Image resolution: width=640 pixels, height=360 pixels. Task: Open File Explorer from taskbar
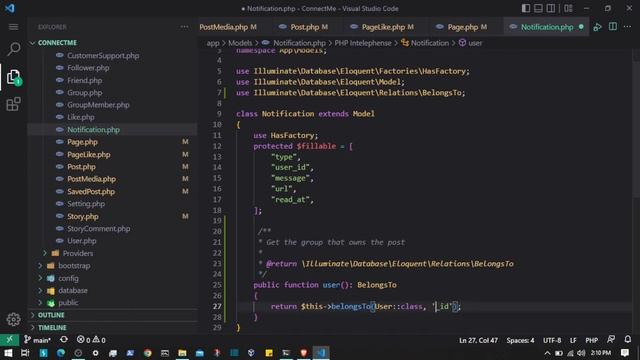182,353
